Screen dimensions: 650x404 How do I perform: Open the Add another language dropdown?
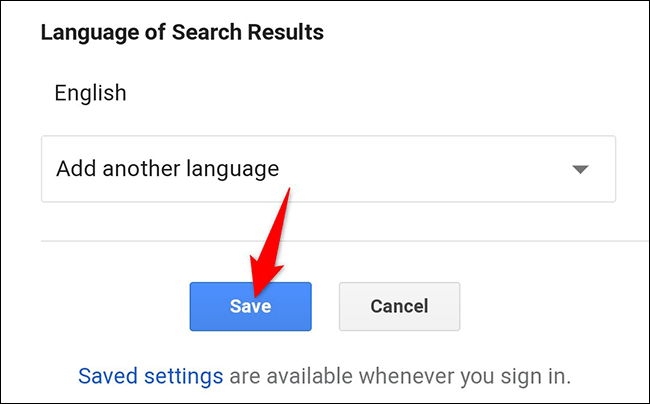(x=328, y=169)
